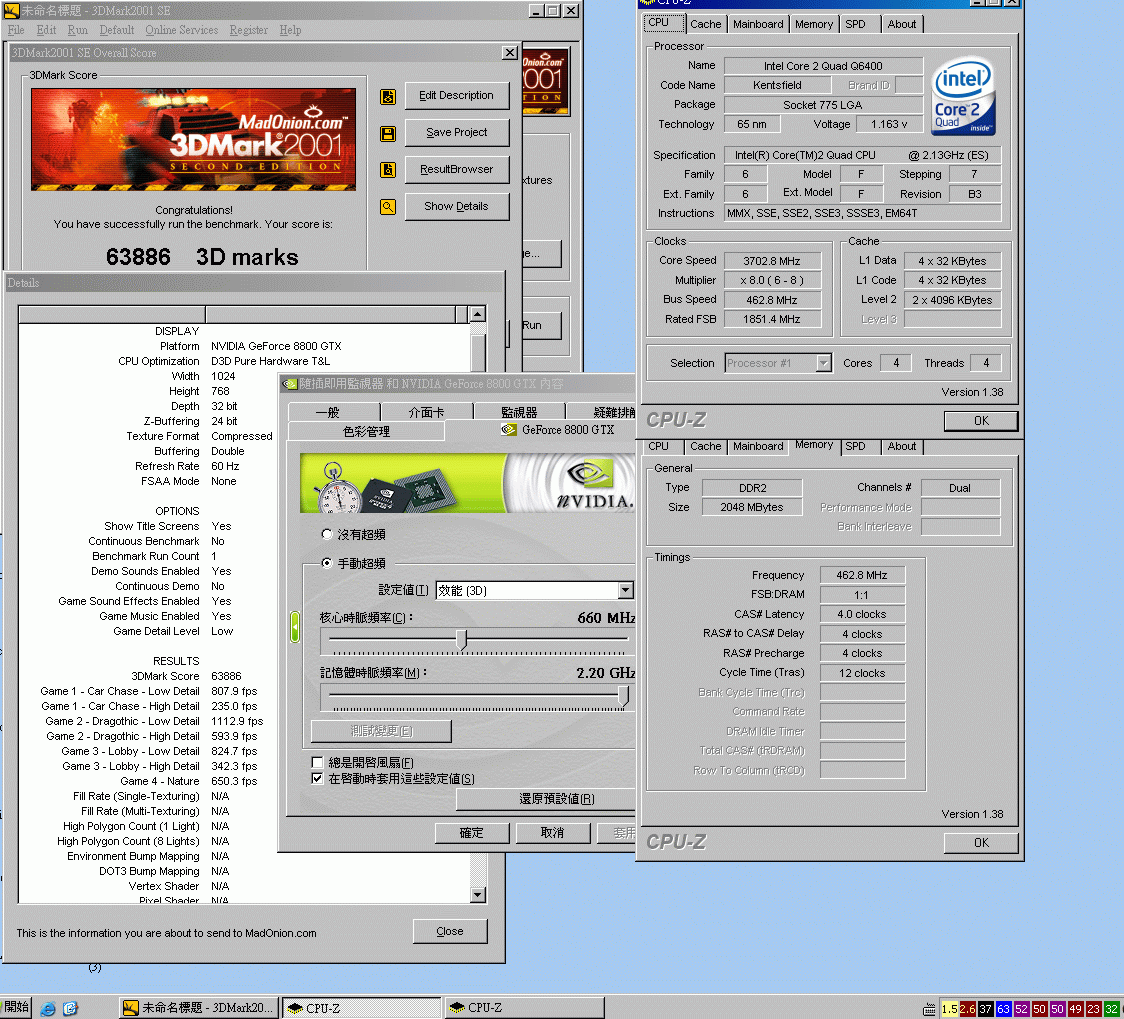Open the 監視器 monitor tab
The image size is (1124, 1019).
[519, 412]
